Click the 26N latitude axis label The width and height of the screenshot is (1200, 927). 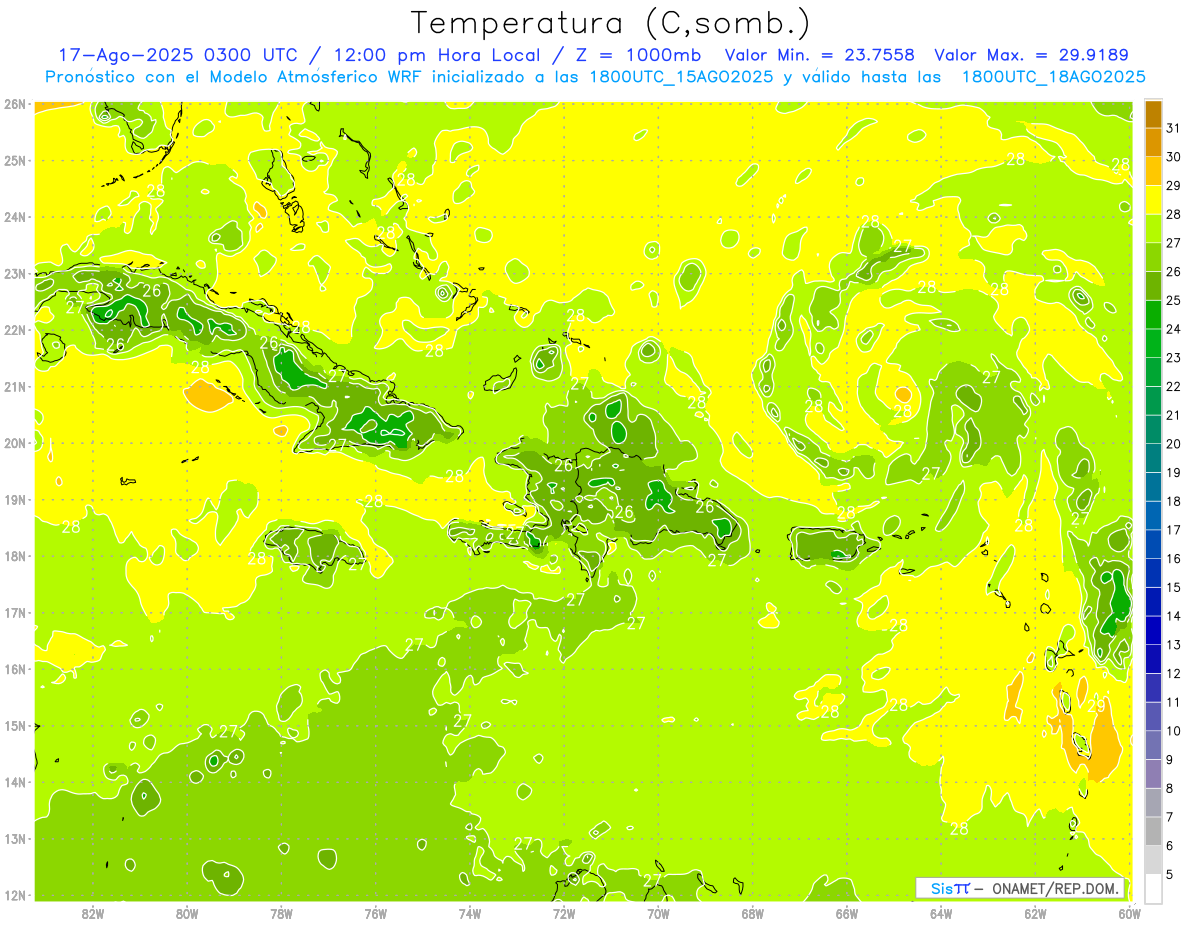pos(15,104)
